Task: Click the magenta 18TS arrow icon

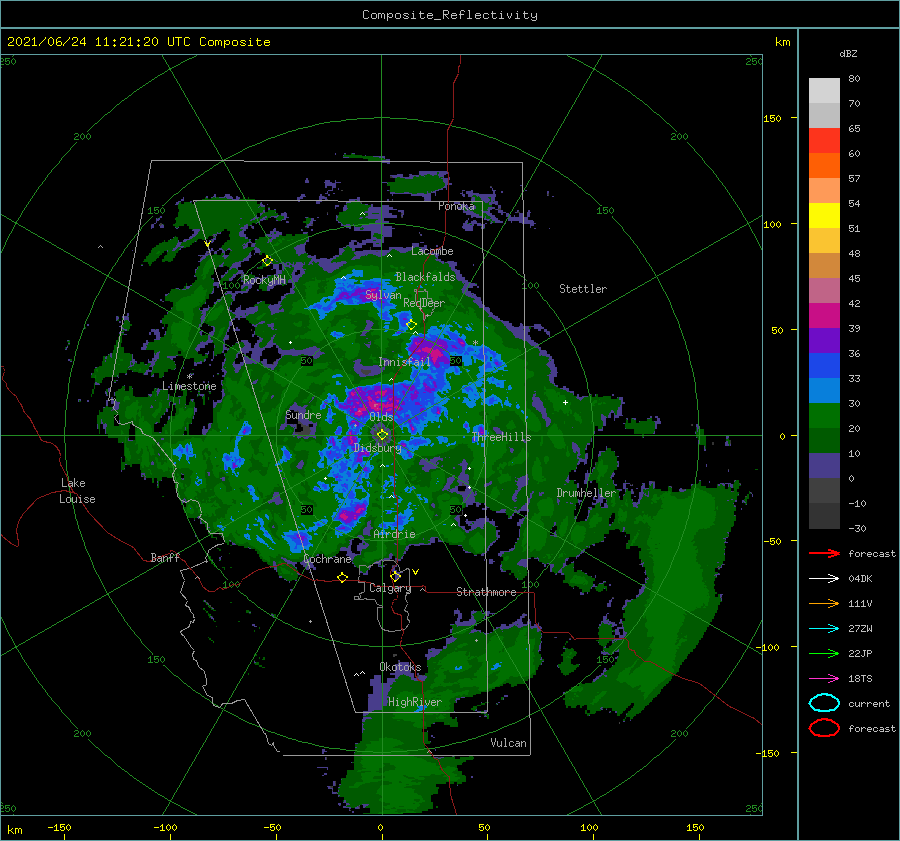Action: pyautogui.click(x=824, y=678)
